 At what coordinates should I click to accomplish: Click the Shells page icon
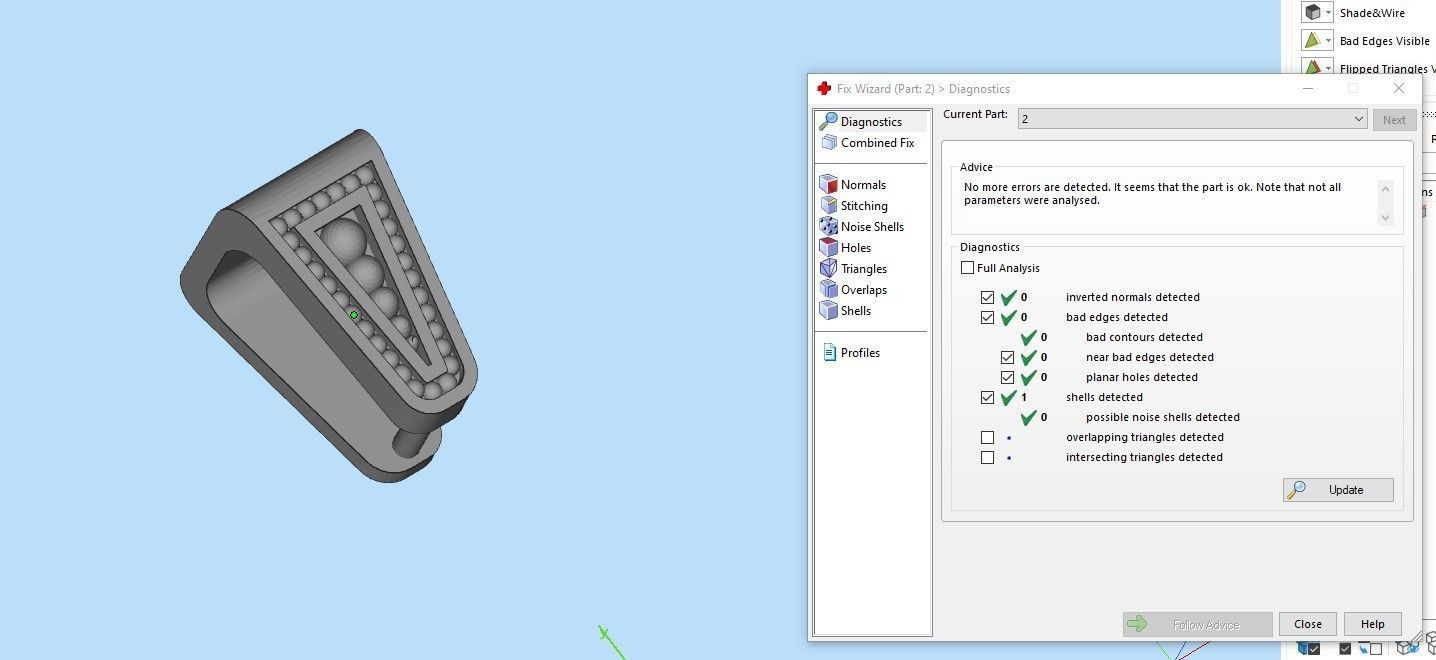(828, 311)
